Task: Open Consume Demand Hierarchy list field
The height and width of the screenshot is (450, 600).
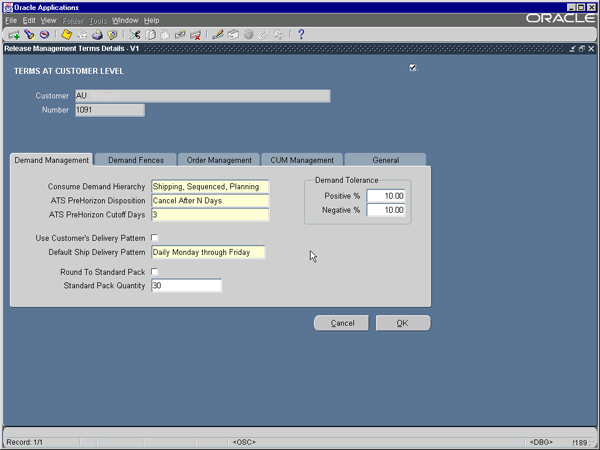Action: click(210, 187)
